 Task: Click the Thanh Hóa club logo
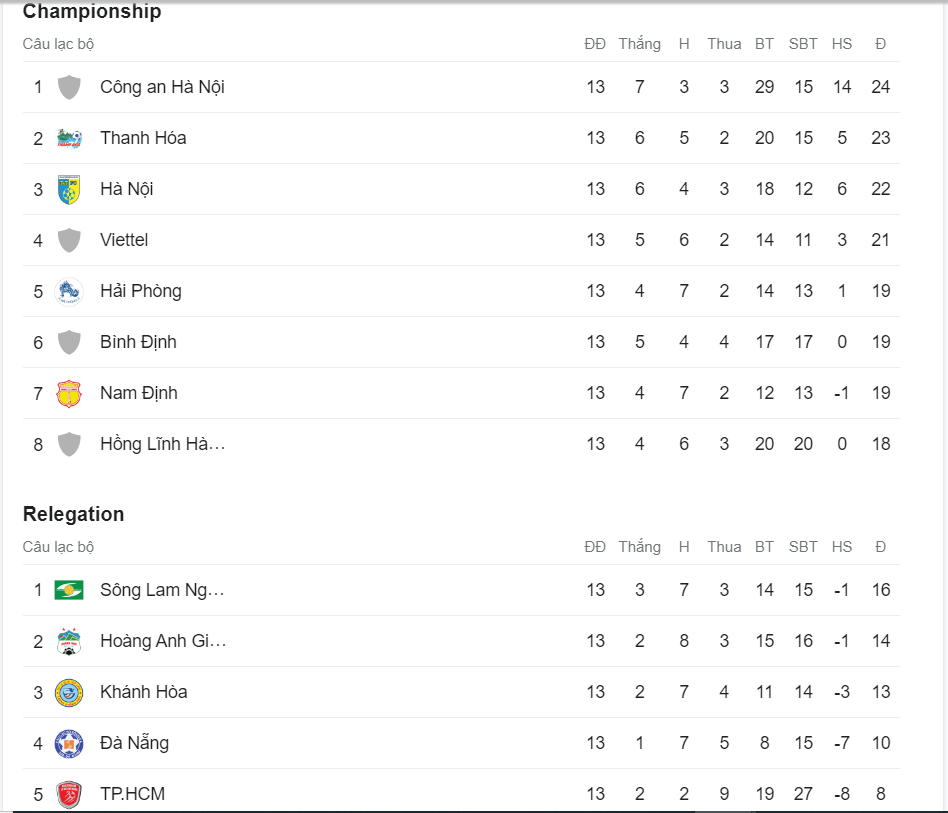(x=69, y=138)
